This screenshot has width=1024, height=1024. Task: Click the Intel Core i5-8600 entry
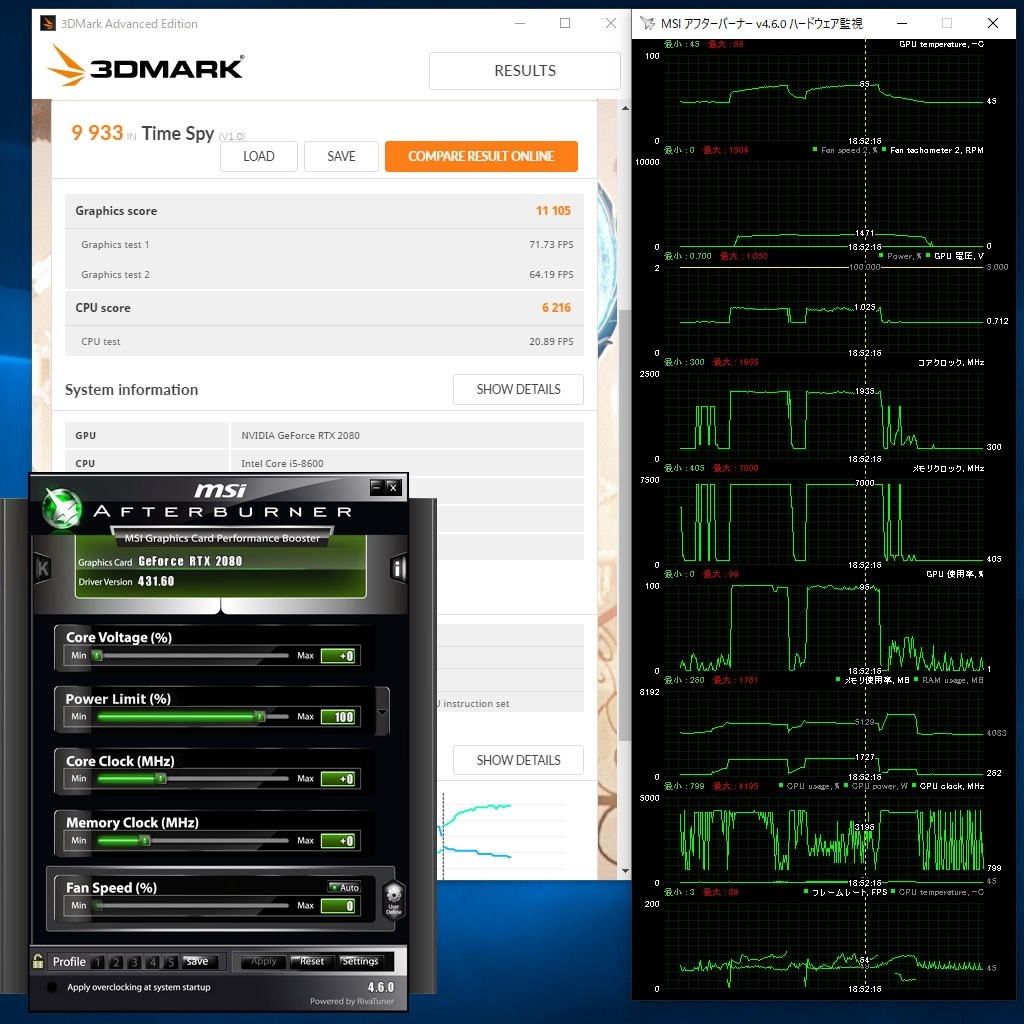(x=282, y=464)
